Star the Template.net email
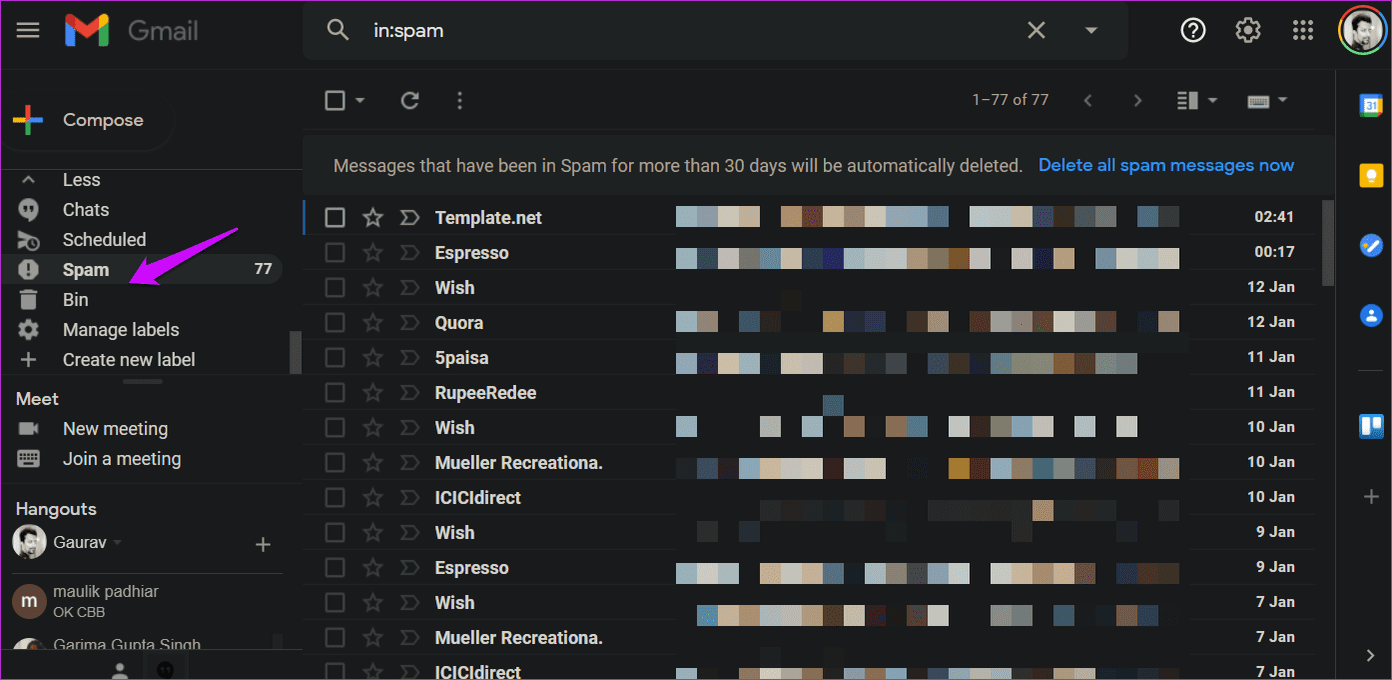This screenshot has width=1392, height=680. click(373, 217)
